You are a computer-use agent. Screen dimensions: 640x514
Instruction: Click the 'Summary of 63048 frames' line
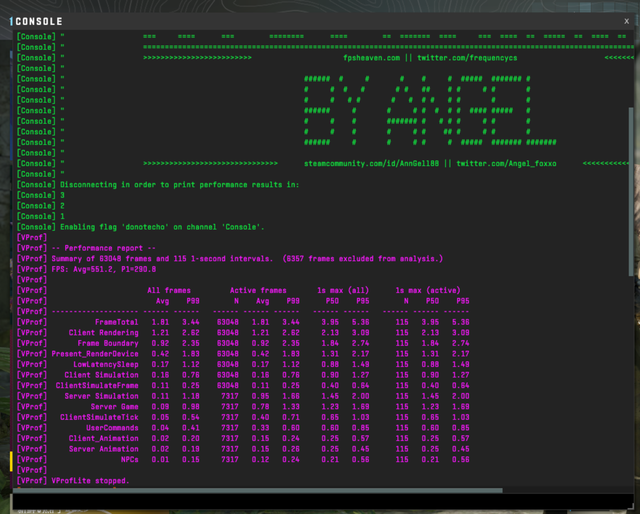point(247,259)
